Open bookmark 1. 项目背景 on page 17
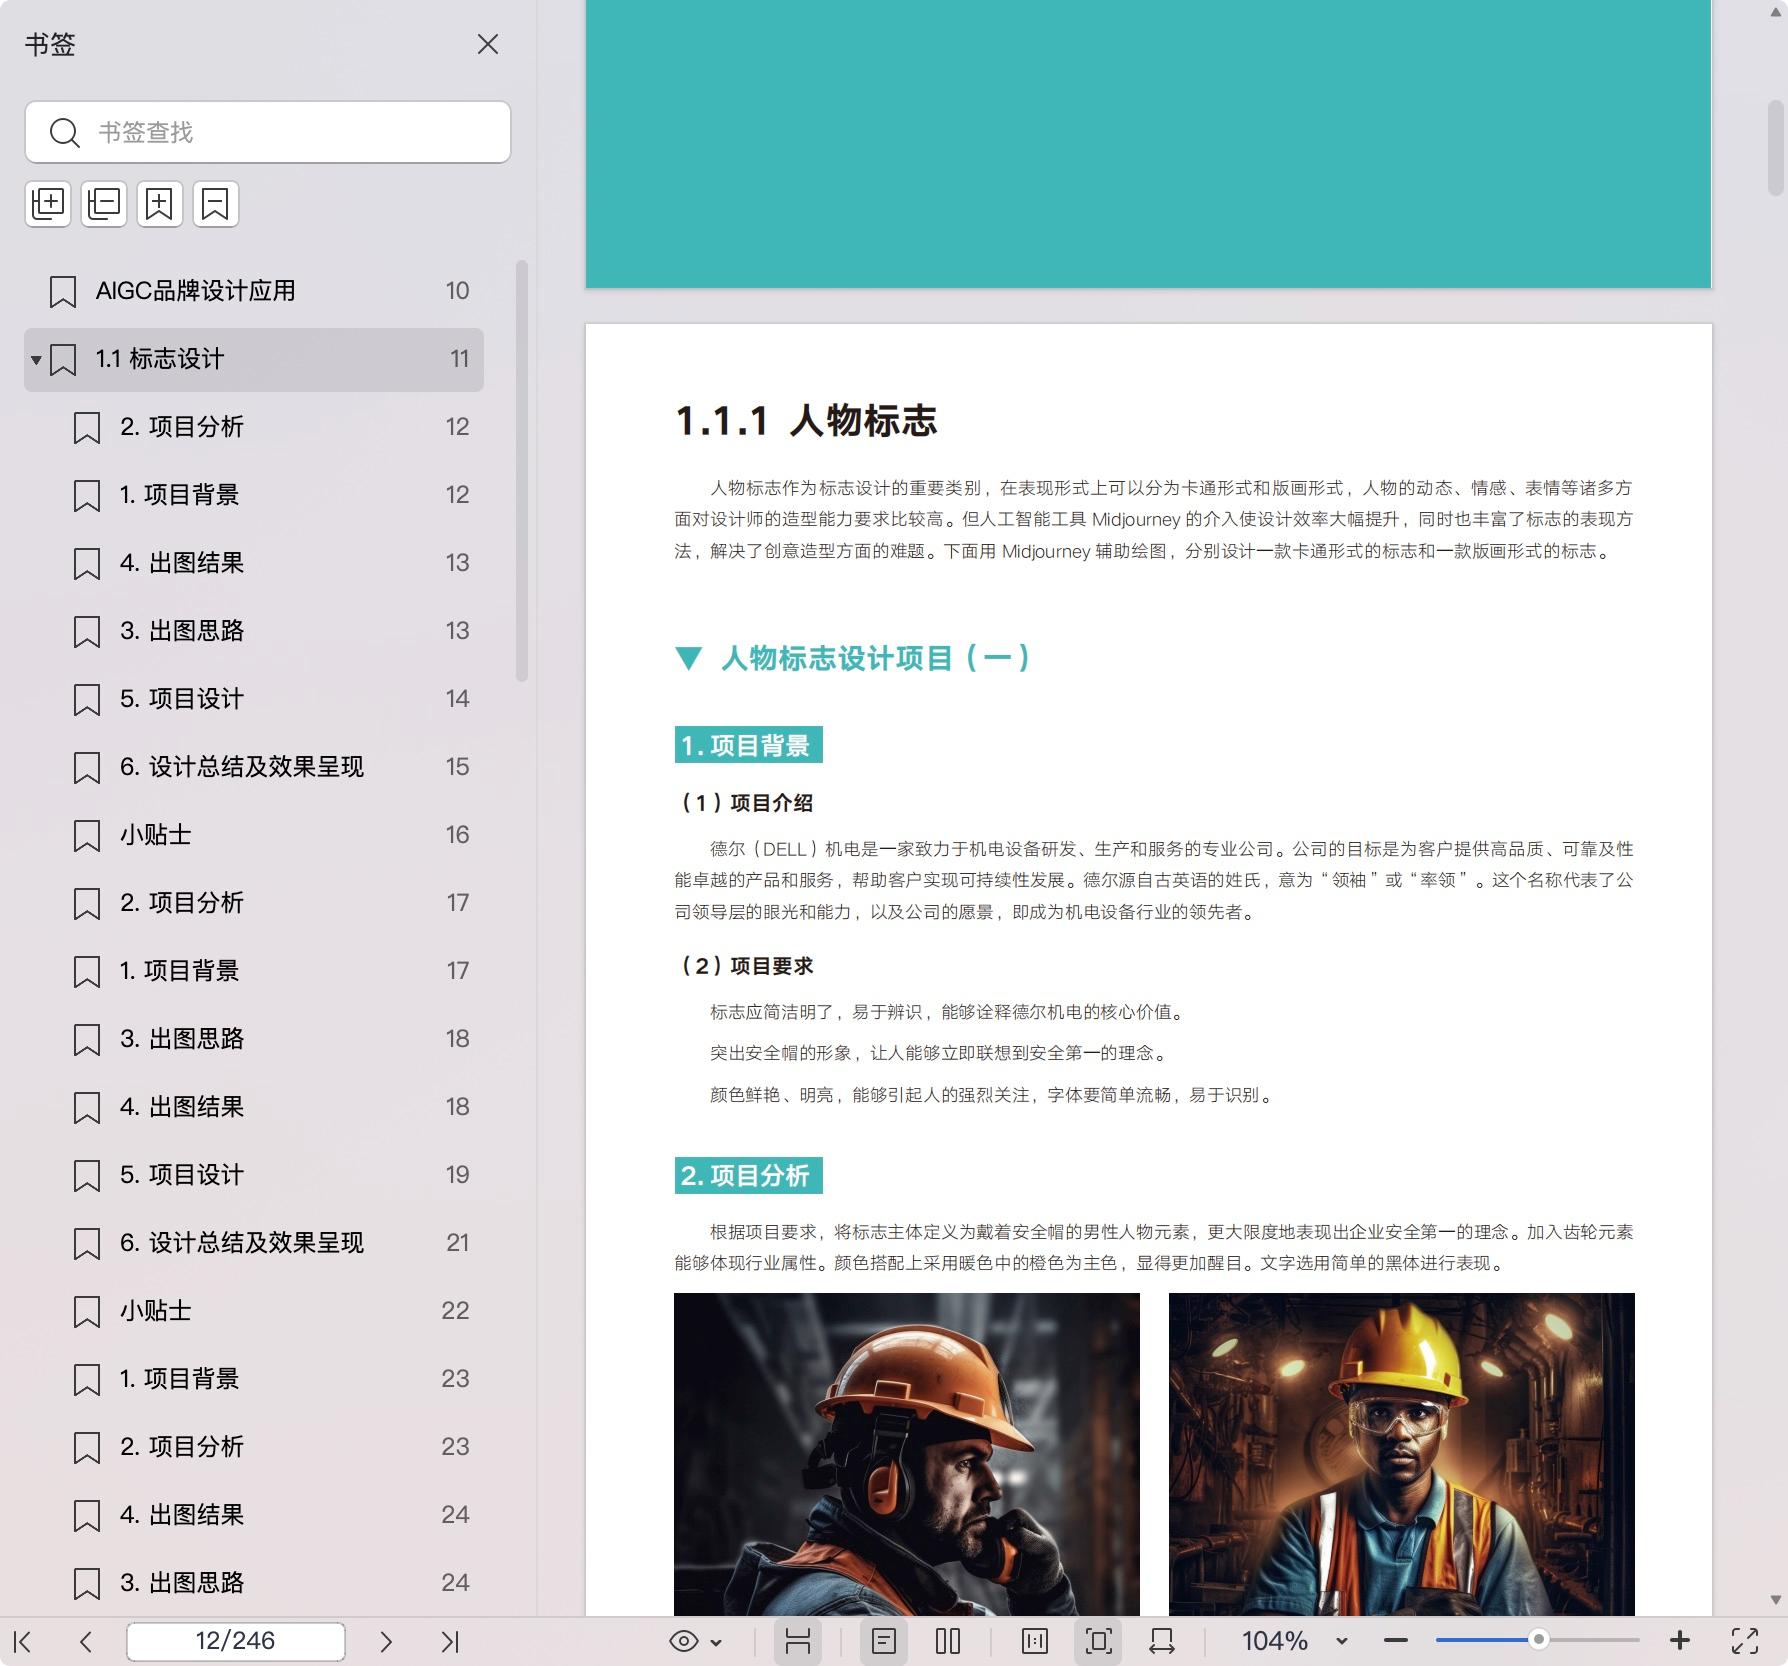The height and width of the screenshot is (1666, 1788). coord(254,971)
